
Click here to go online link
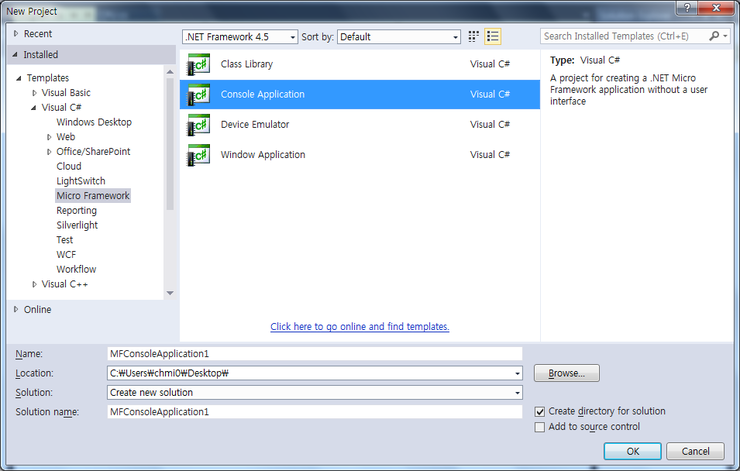click(x=360, y=327)
